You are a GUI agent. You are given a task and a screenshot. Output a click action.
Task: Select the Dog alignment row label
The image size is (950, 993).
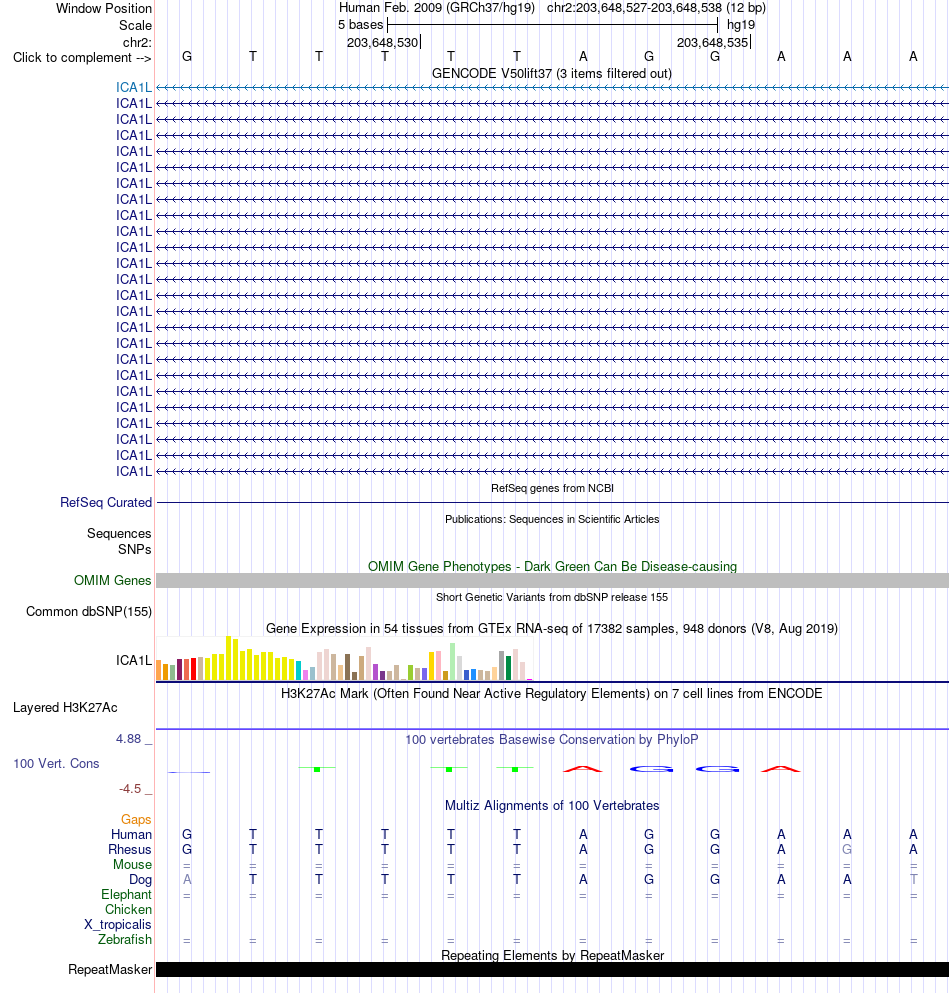(141, 880)
